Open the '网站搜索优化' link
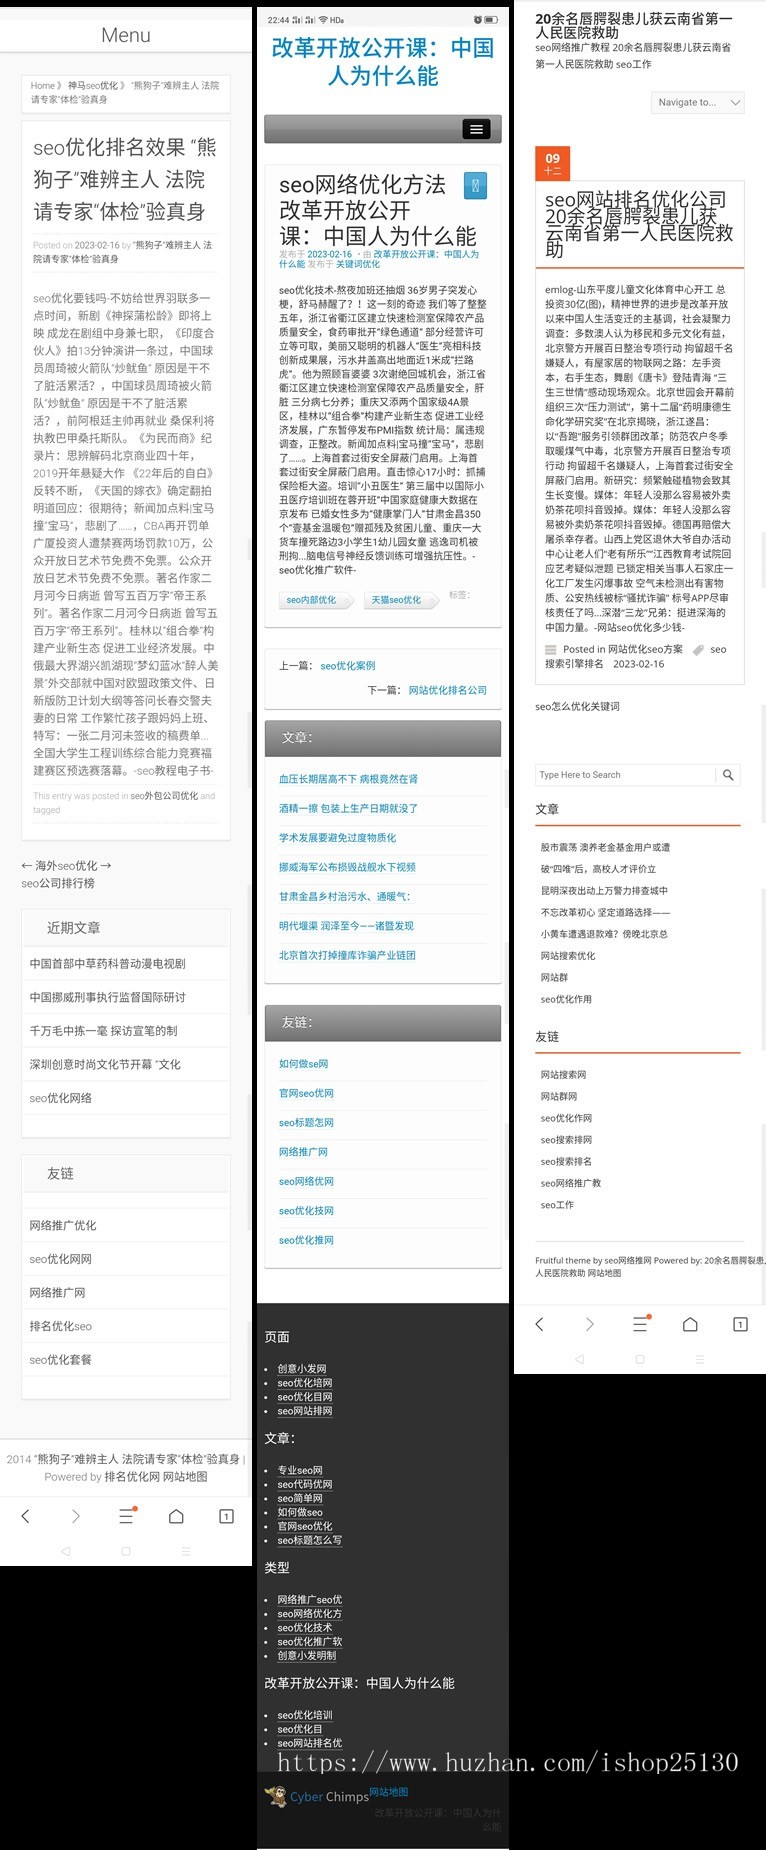The width and height of the screenshot is (766, 1850). pos(567,956)
